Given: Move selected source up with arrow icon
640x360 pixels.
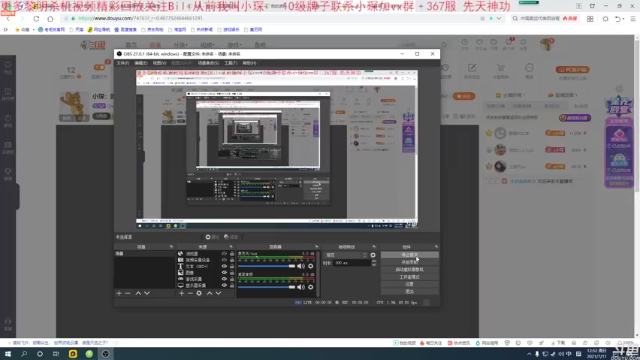Looking at the screenshot, I should pos(209,293).
